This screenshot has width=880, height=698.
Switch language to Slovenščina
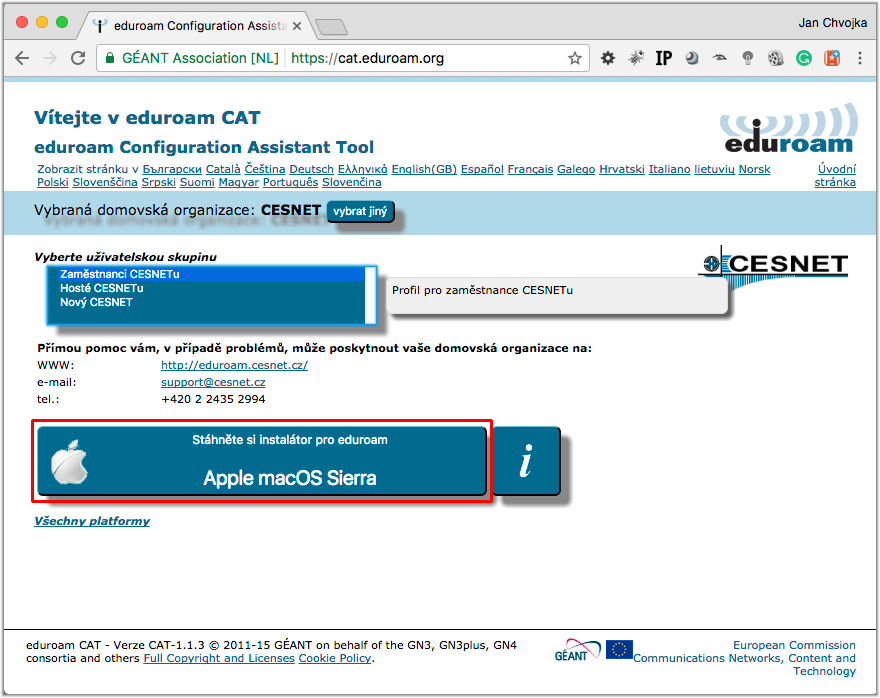pos(105,182)
